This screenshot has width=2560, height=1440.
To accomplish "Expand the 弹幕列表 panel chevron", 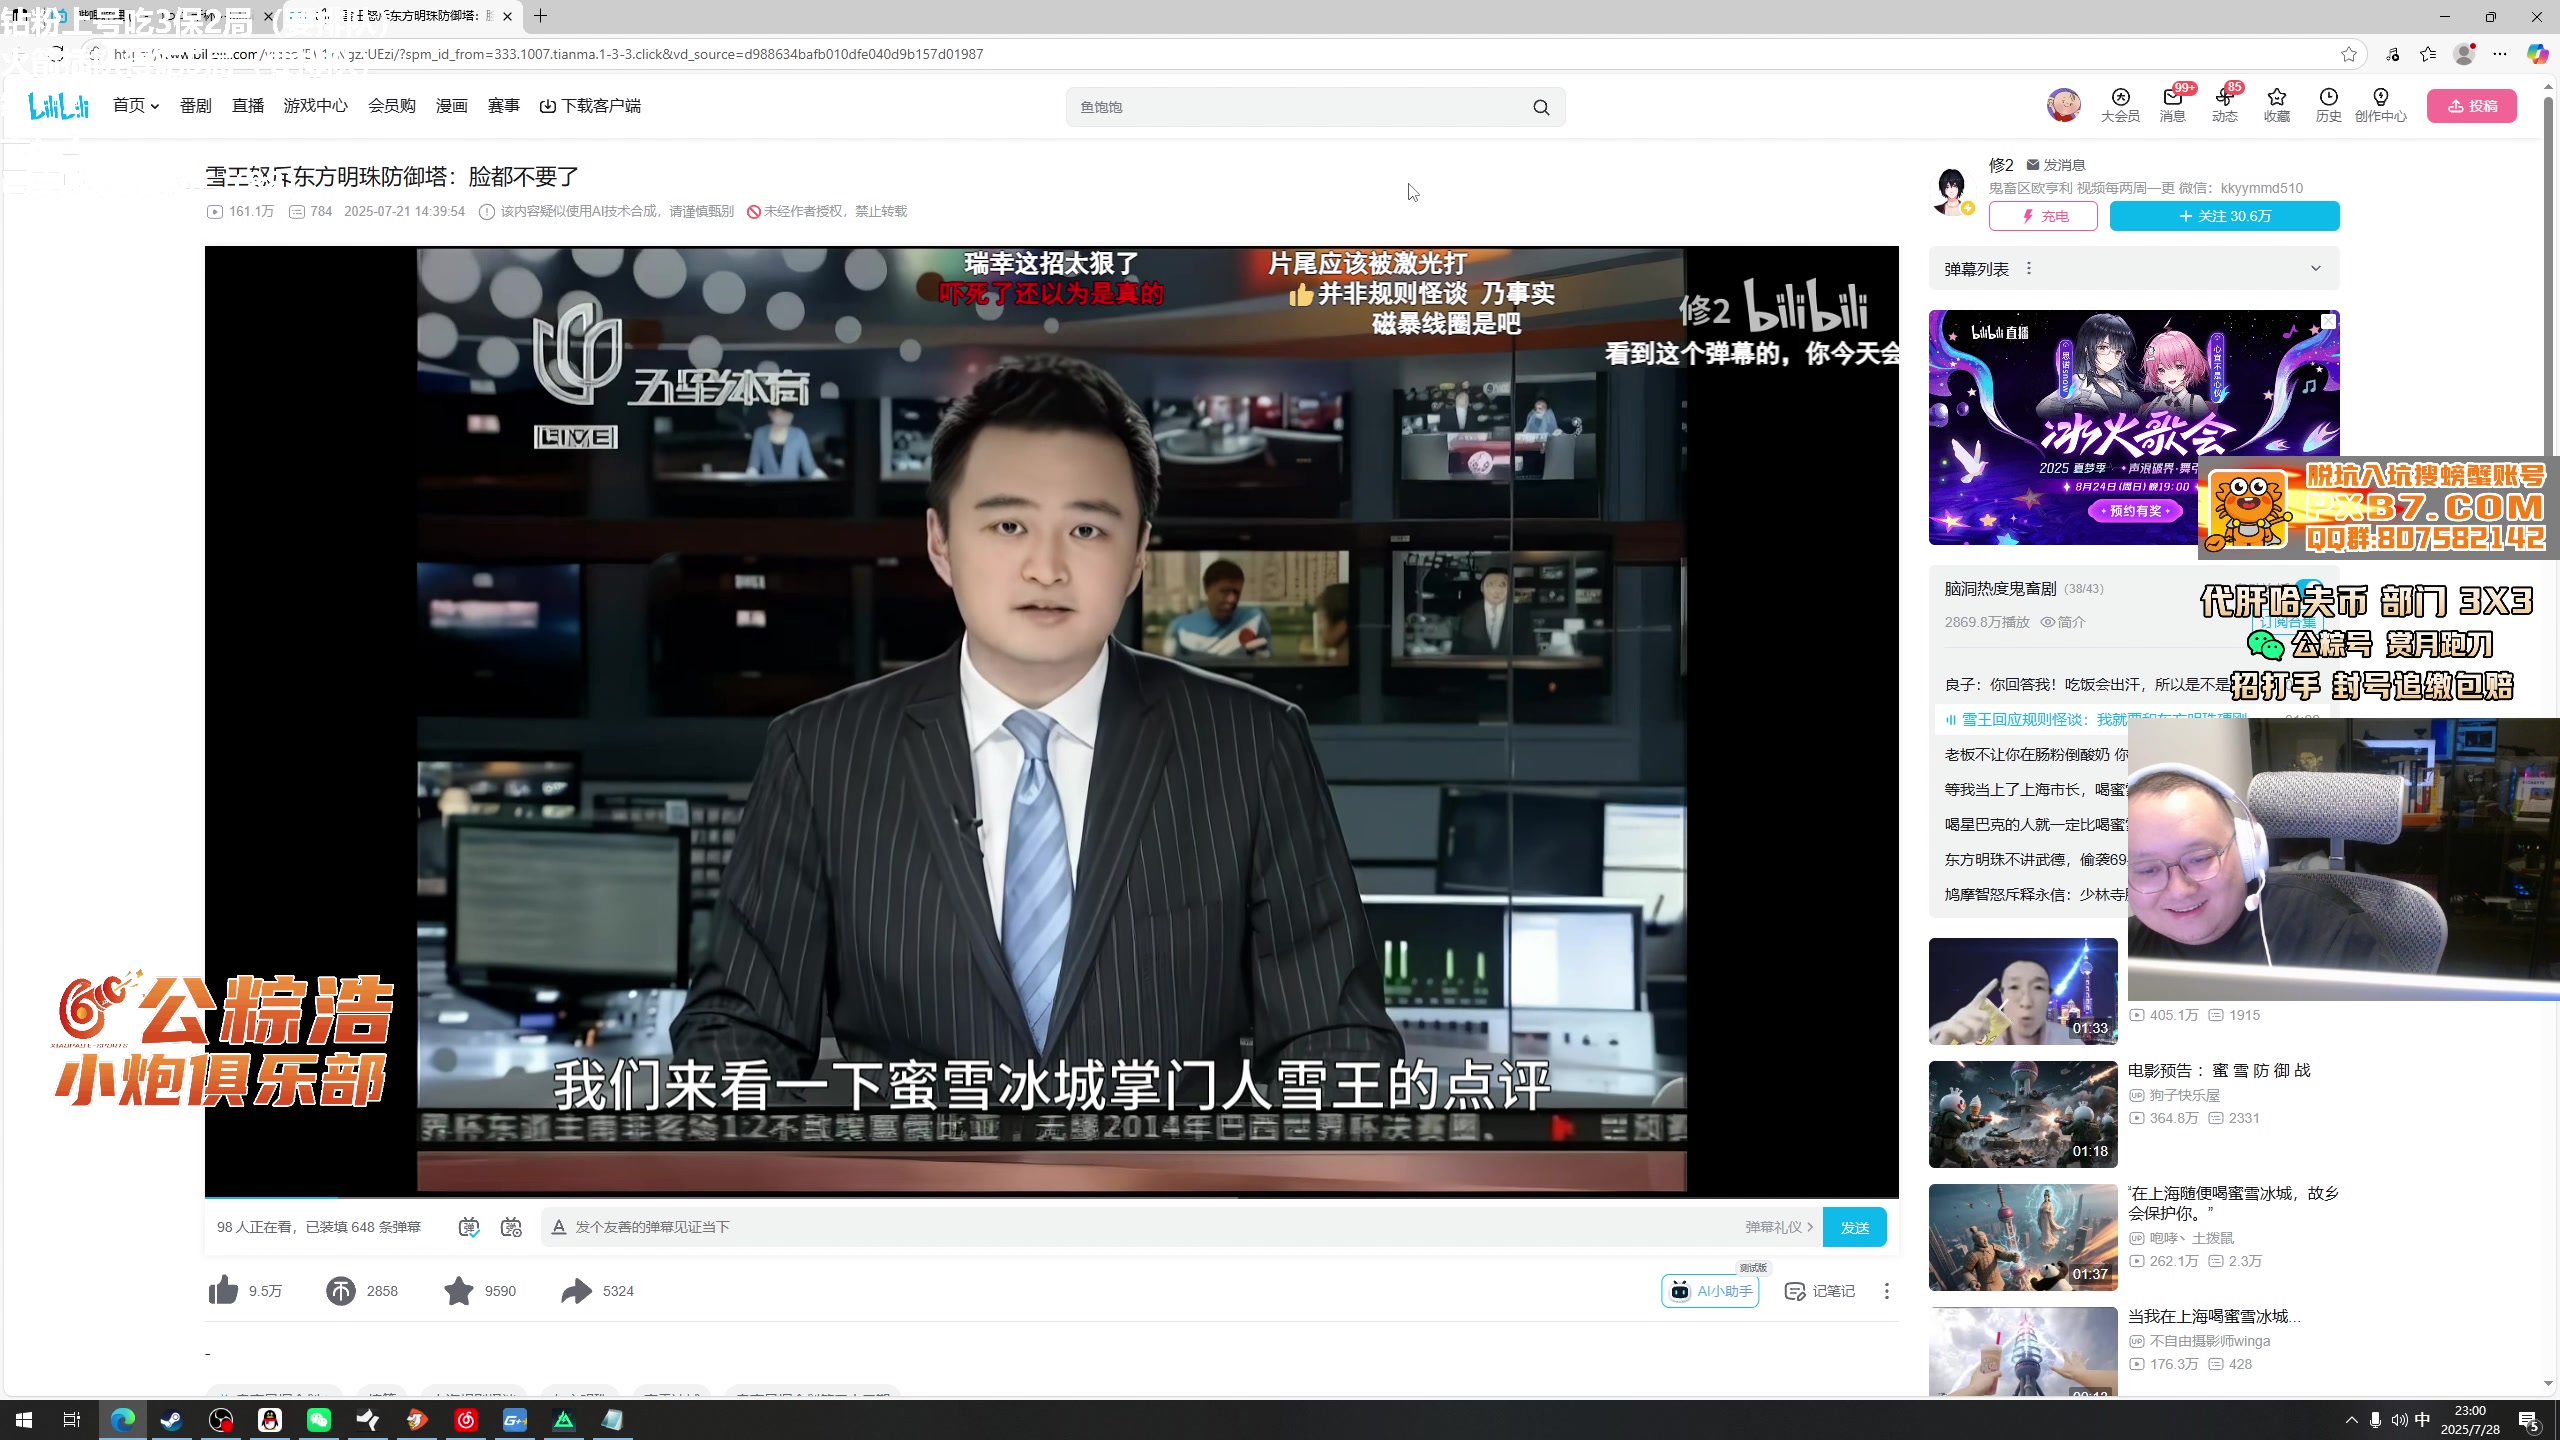I will [2316, 268].
